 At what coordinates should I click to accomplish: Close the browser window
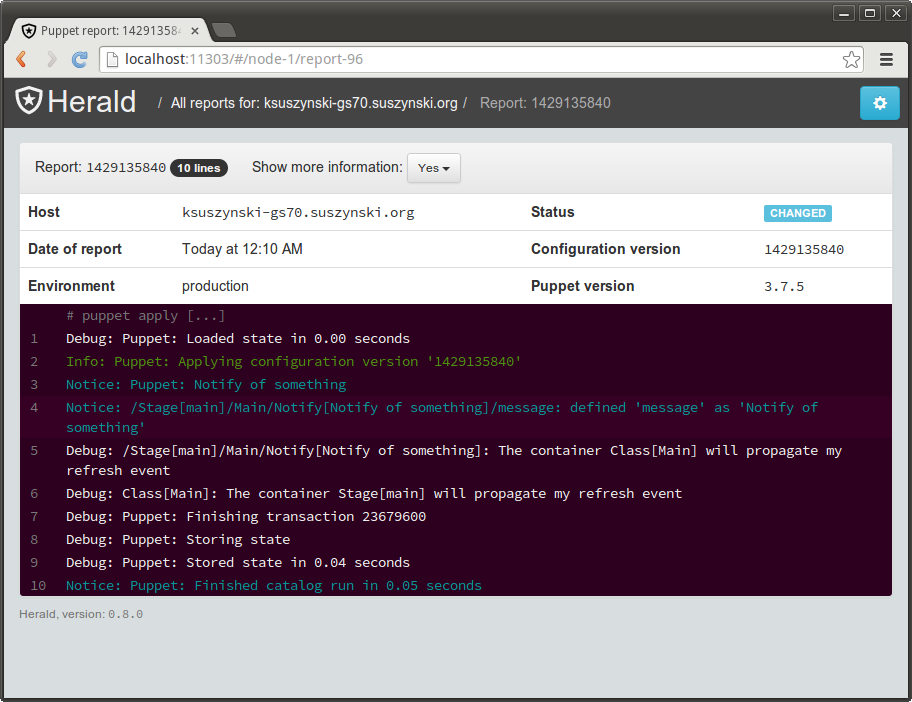pos(896,13)
